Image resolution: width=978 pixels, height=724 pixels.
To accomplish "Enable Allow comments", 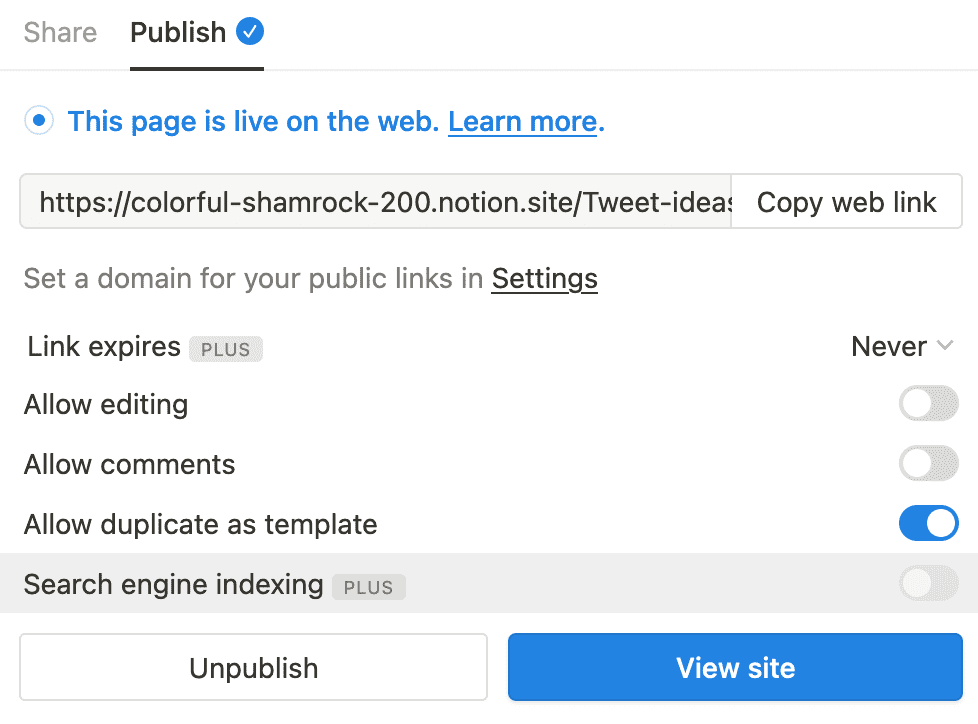I will tap(928, 463).
